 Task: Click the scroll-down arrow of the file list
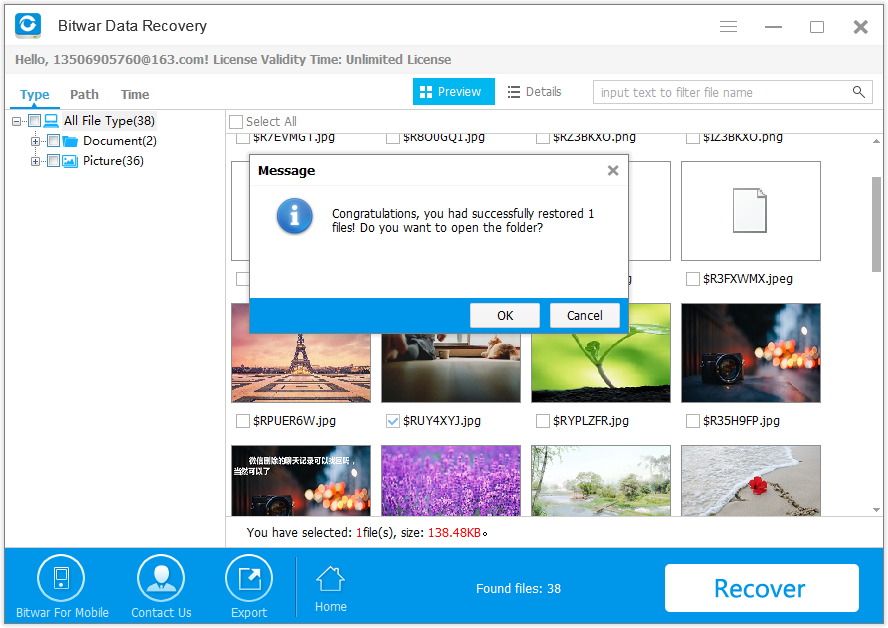(x=876, y=510)
